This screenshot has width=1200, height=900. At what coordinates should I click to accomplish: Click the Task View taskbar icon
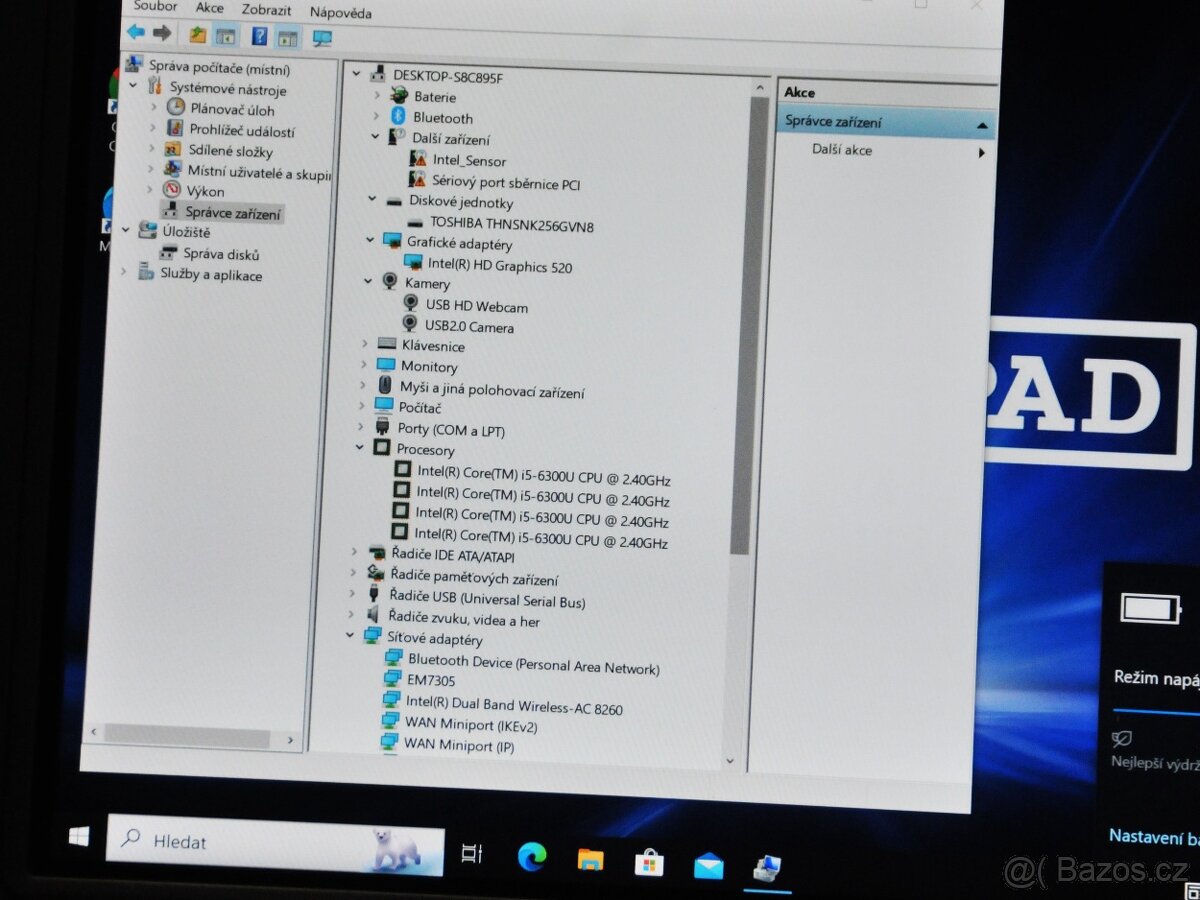click(x=471, y=853)
